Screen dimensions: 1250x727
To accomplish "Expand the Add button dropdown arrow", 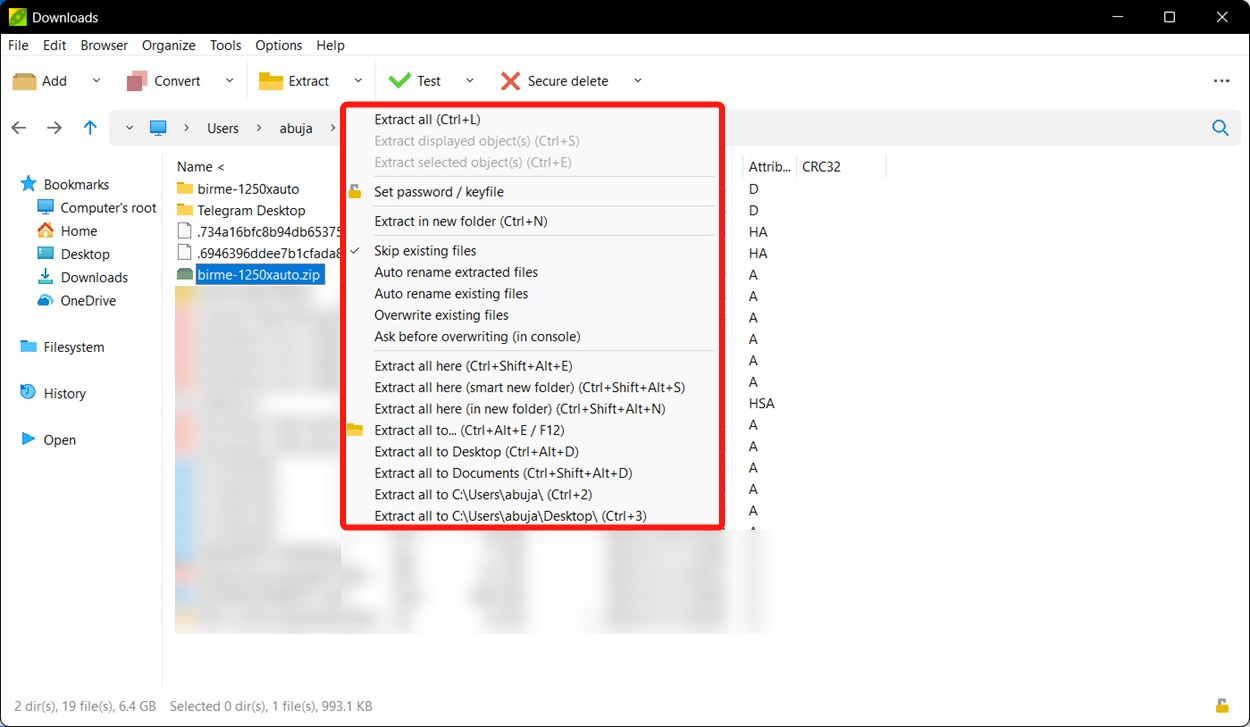I will (x=96, y=81).
